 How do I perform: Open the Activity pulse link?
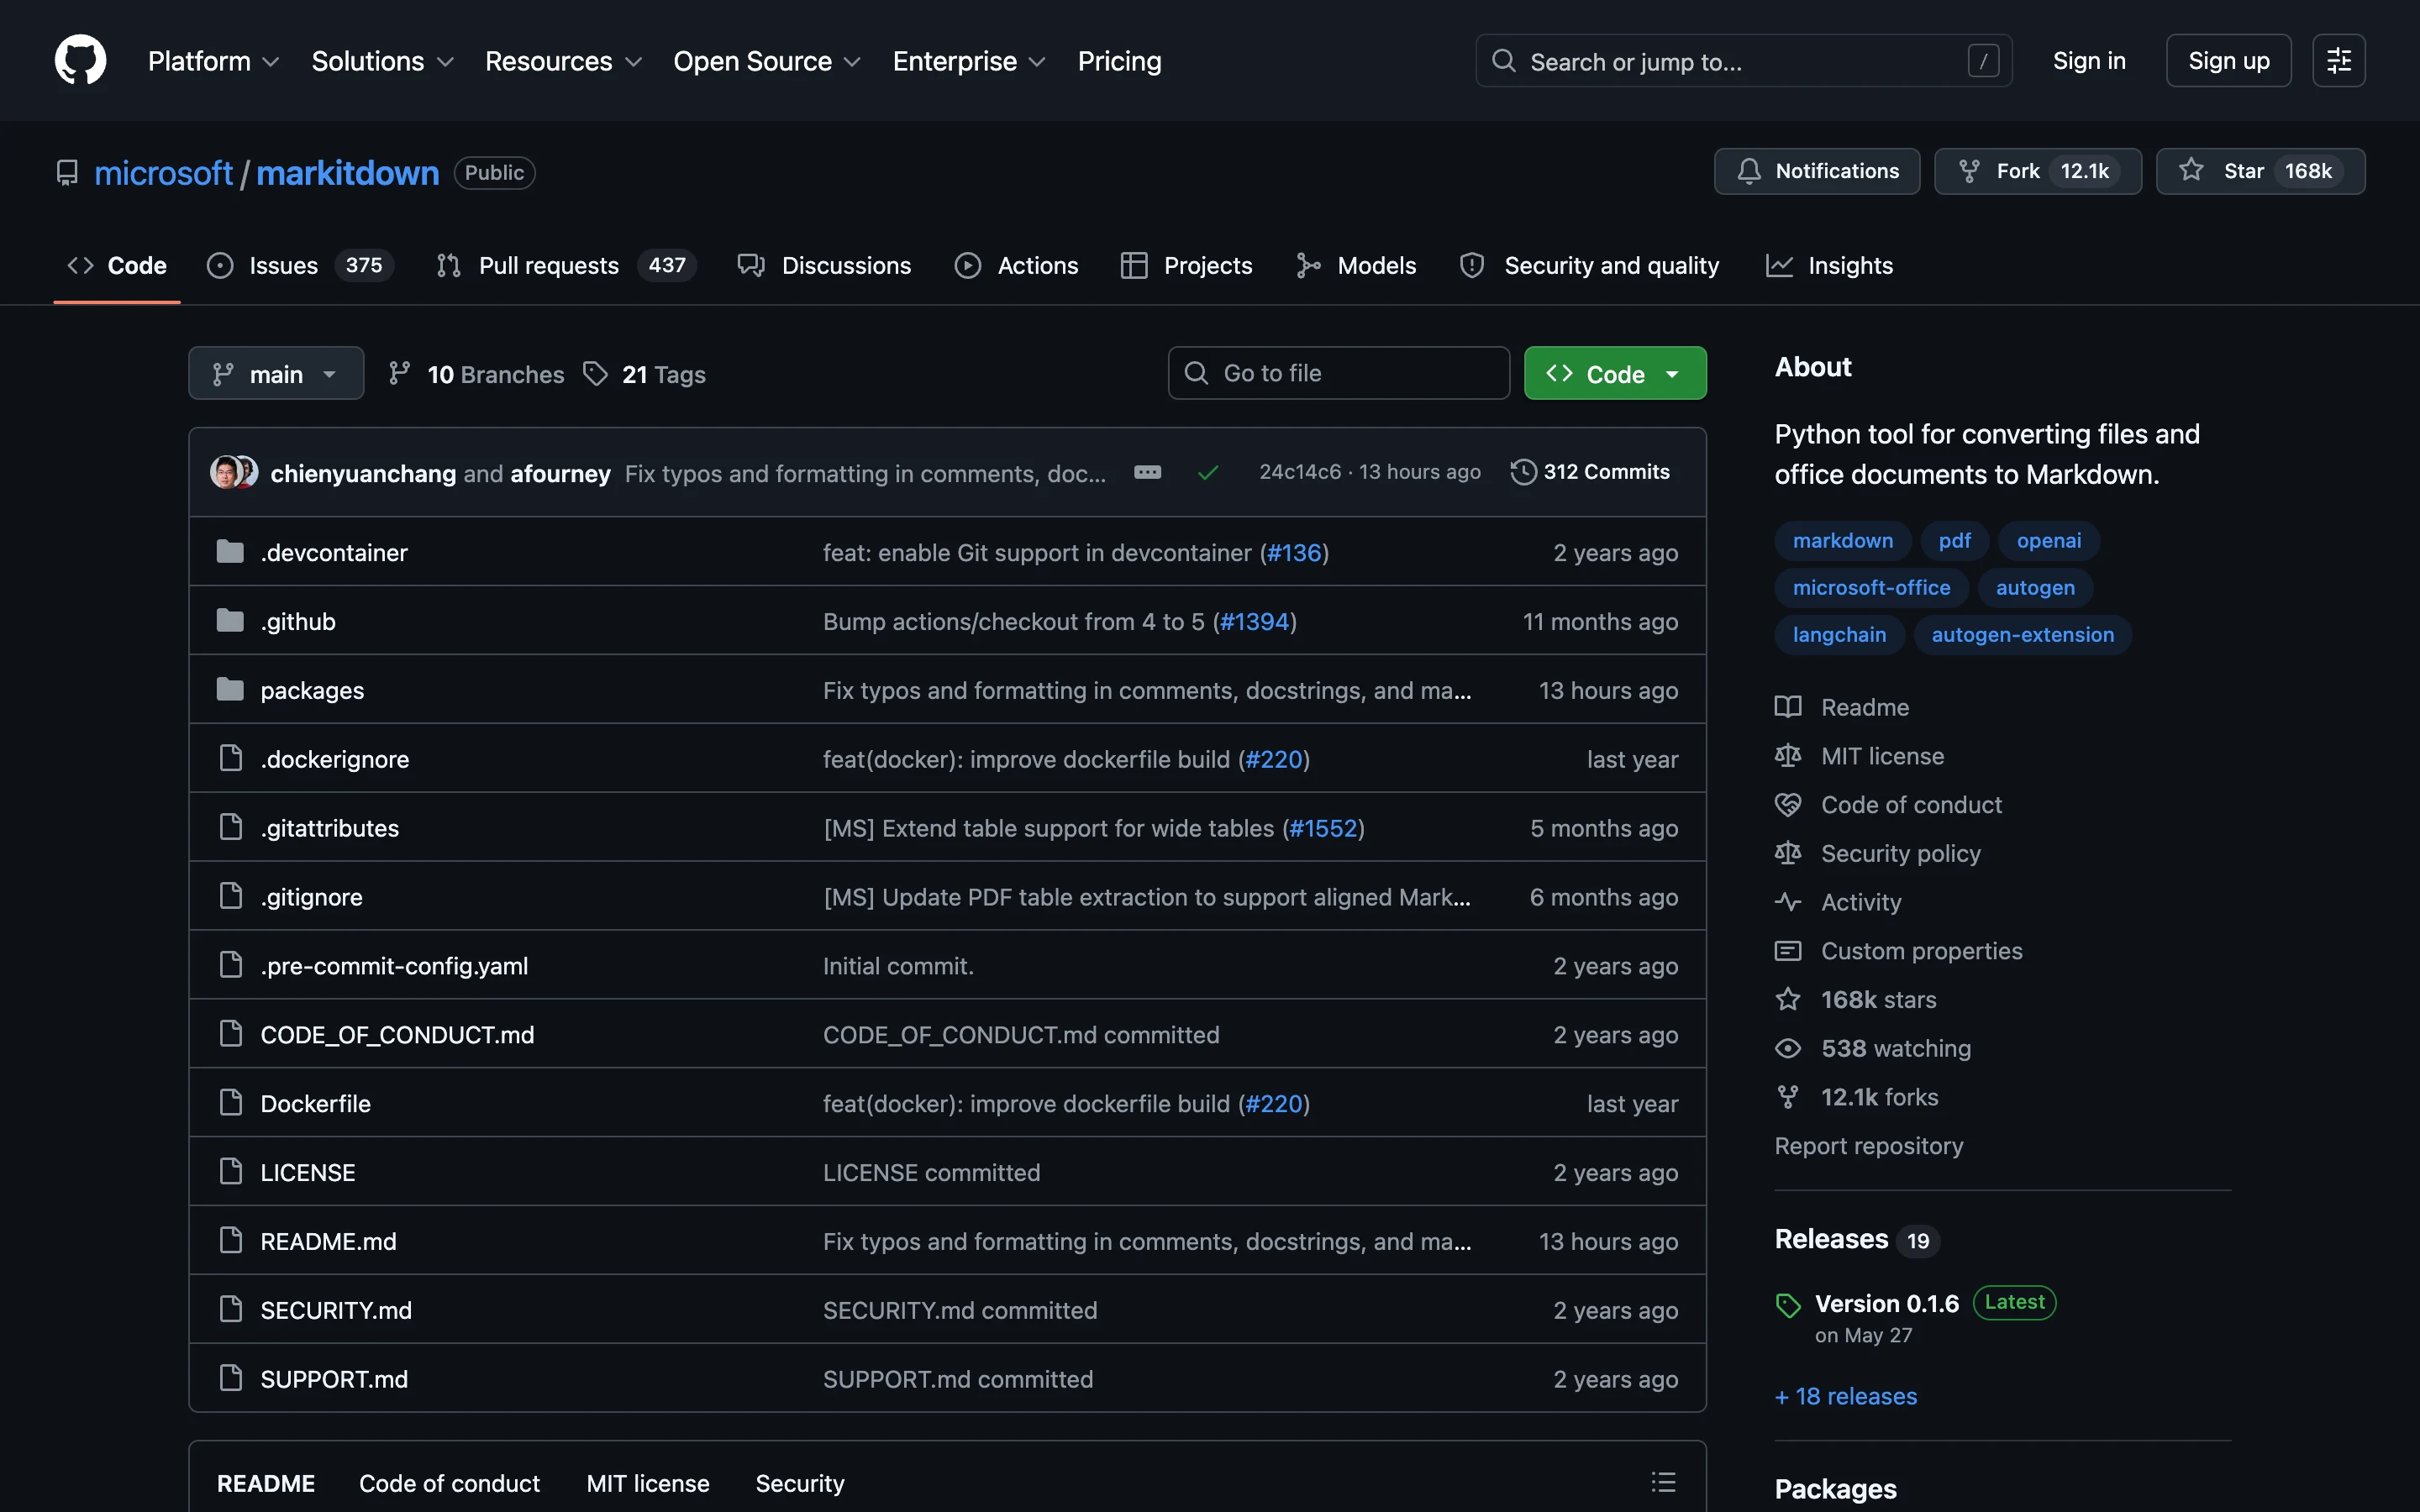[1838, 902]
